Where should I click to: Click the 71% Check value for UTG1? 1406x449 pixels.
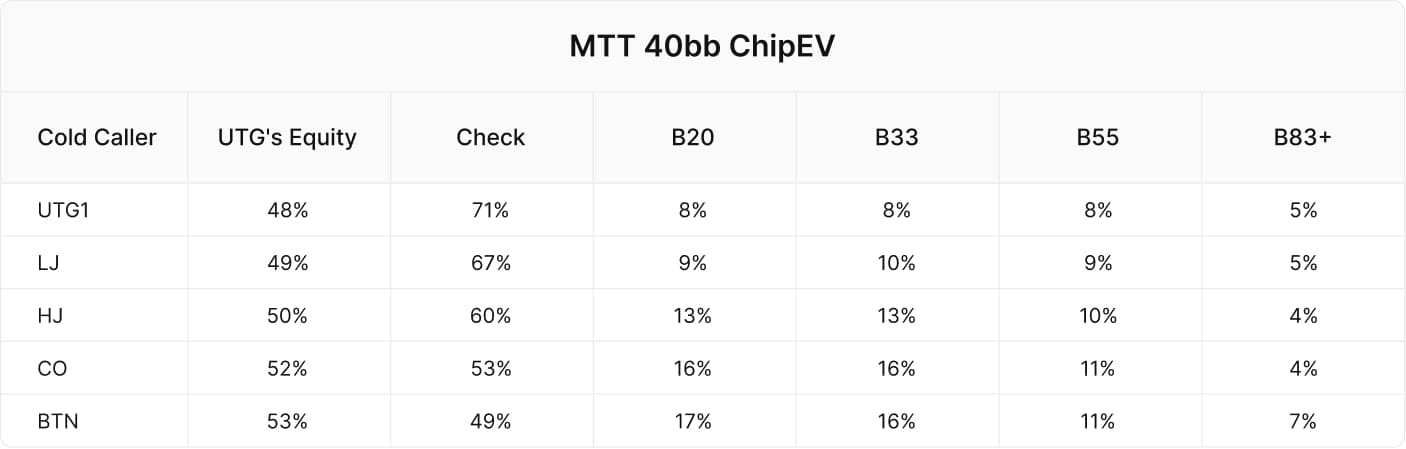[490, 210]
